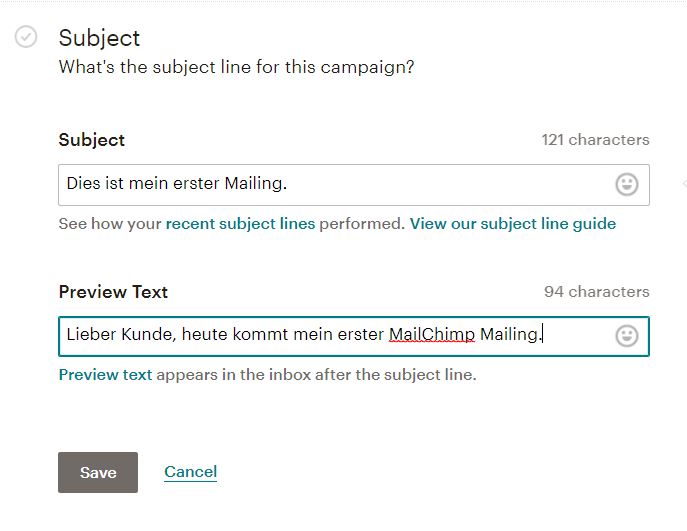Open the emoji picker in Subject field
Screen dimensions: 687x531
[x=627, y=184]
